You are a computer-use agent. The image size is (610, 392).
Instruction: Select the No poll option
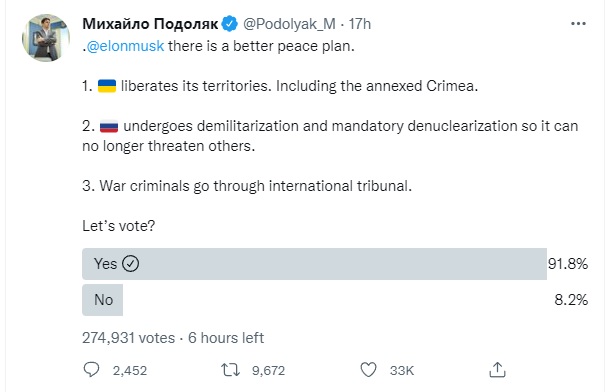102,300
